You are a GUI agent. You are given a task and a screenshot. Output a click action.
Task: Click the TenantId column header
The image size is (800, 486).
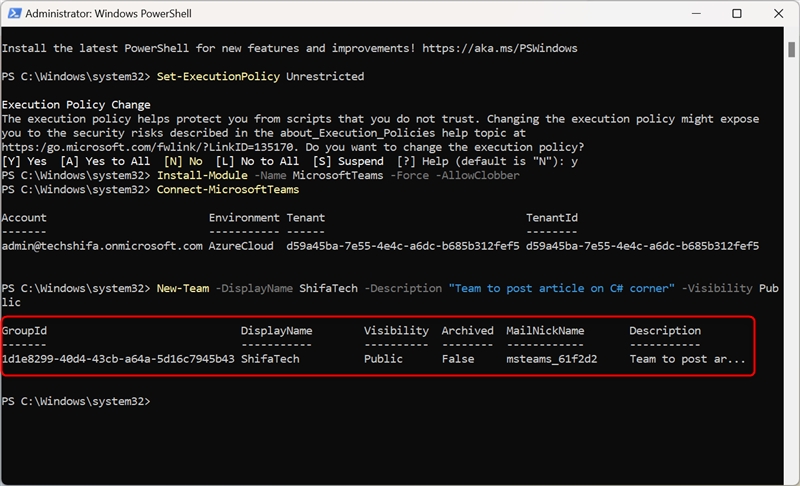click(x=552, y=218)
